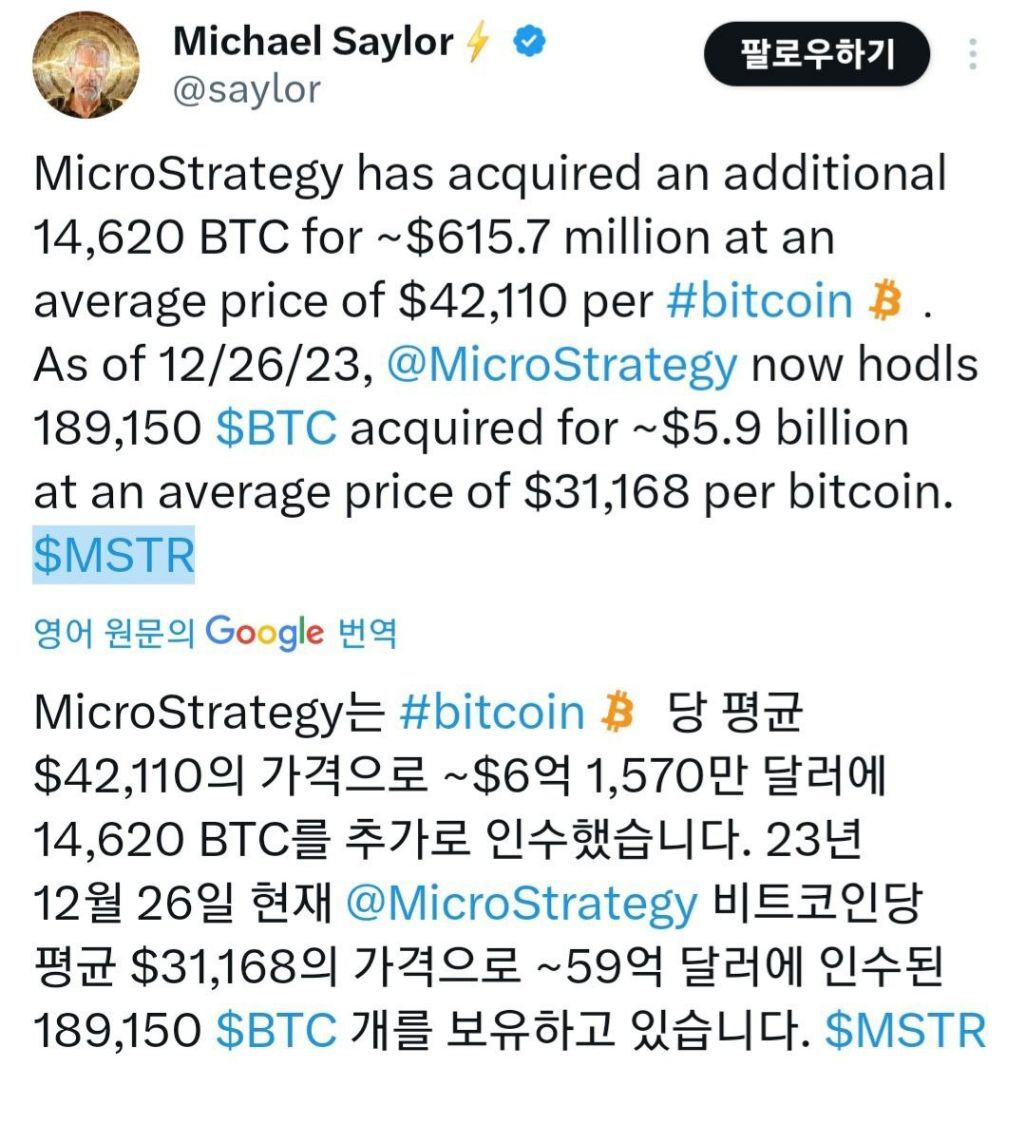Click the blue verified badge next to Michael Saylor
The image size is (1024, 1124).
click(528, 40)
